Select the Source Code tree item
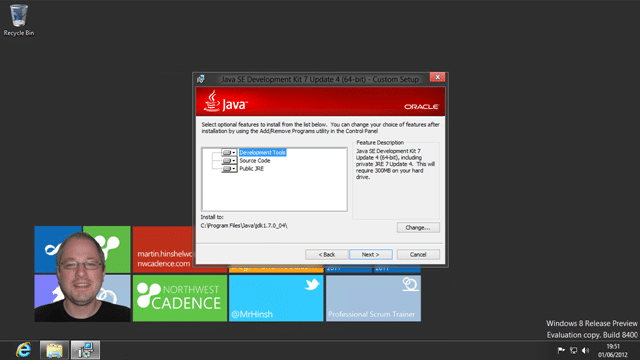 click(x=255, y=161)
